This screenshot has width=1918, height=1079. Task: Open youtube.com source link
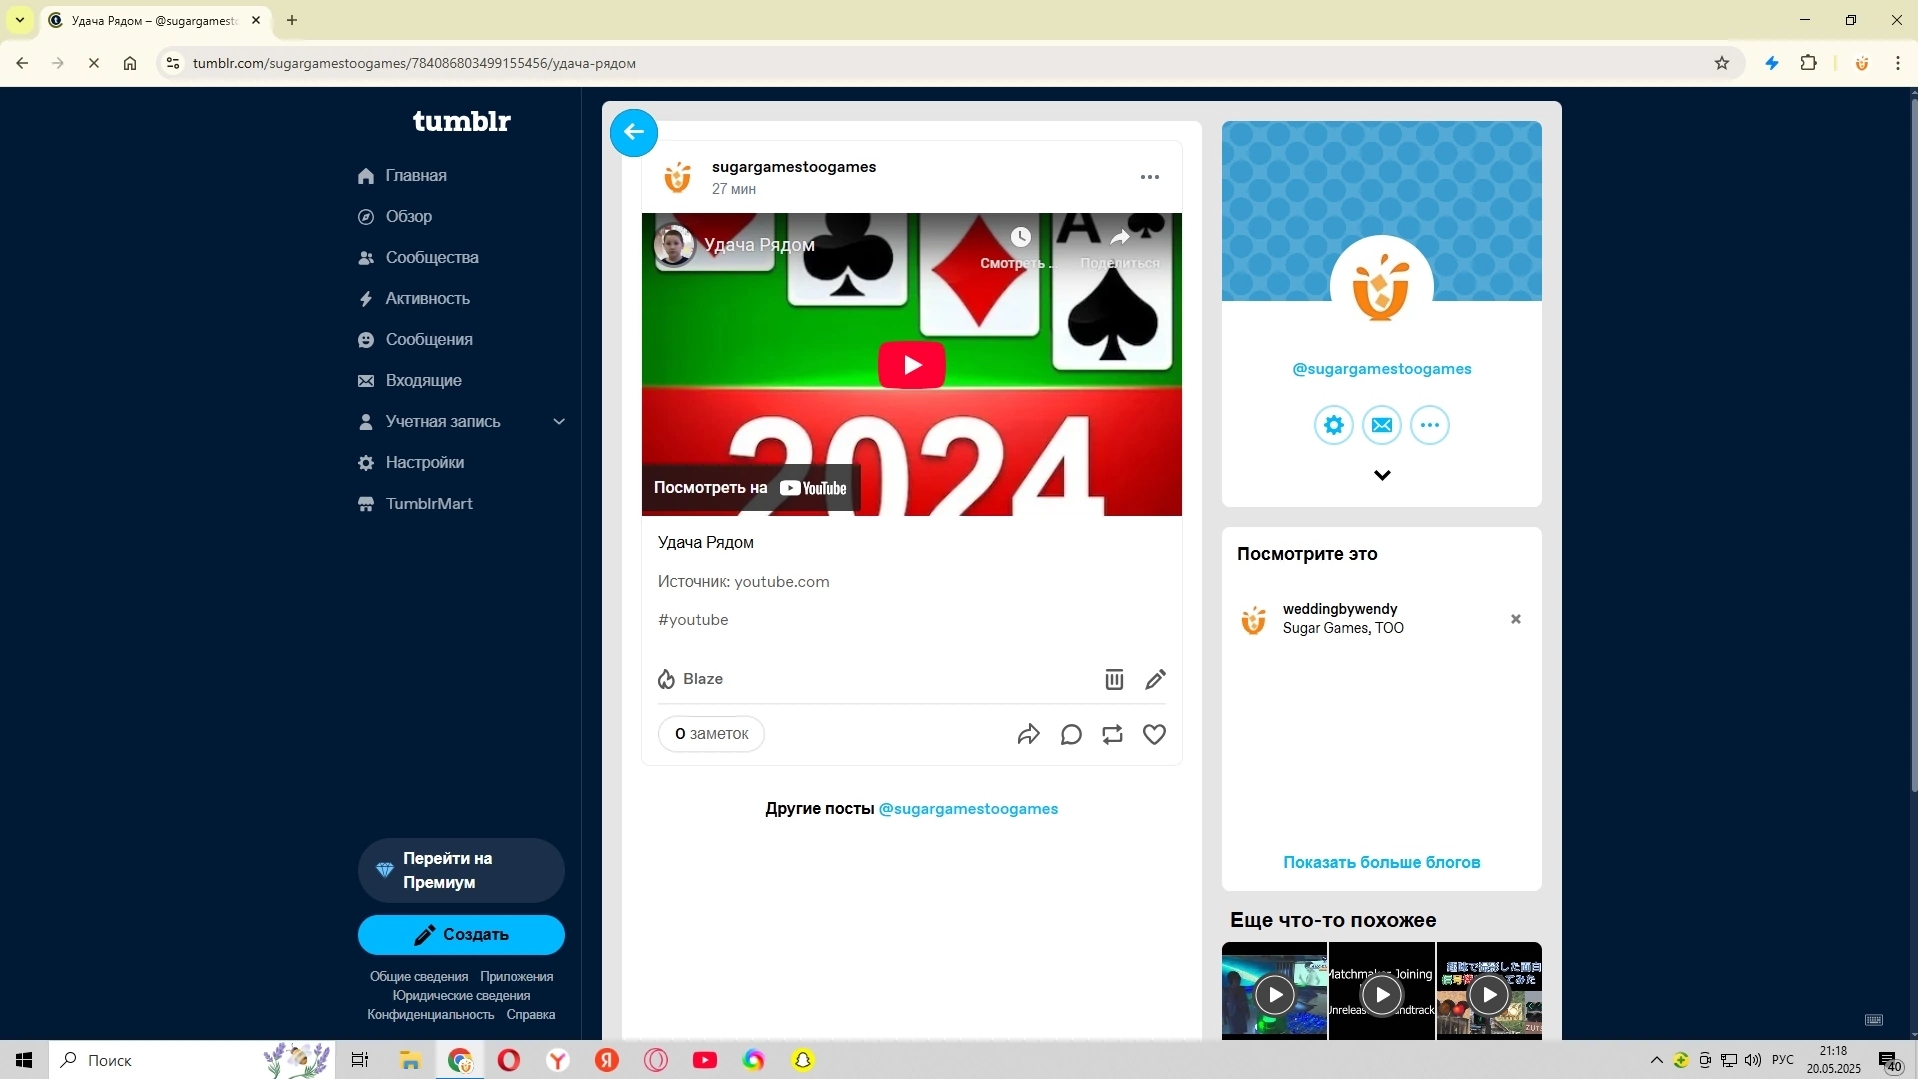(x=782, y=582)
